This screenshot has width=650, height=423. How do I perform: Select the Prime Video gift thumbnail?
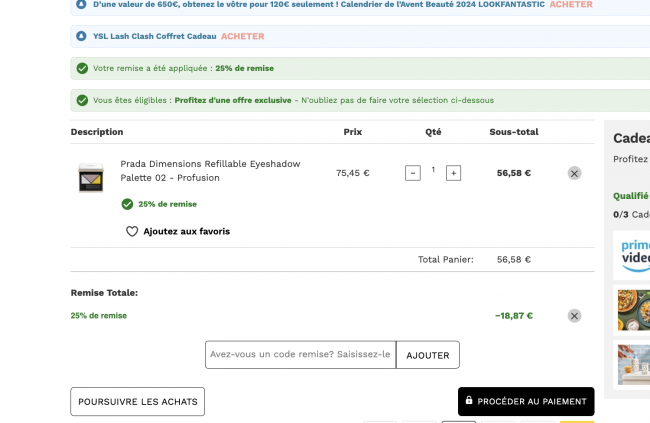pyautogui.click(x=631, y=255)
